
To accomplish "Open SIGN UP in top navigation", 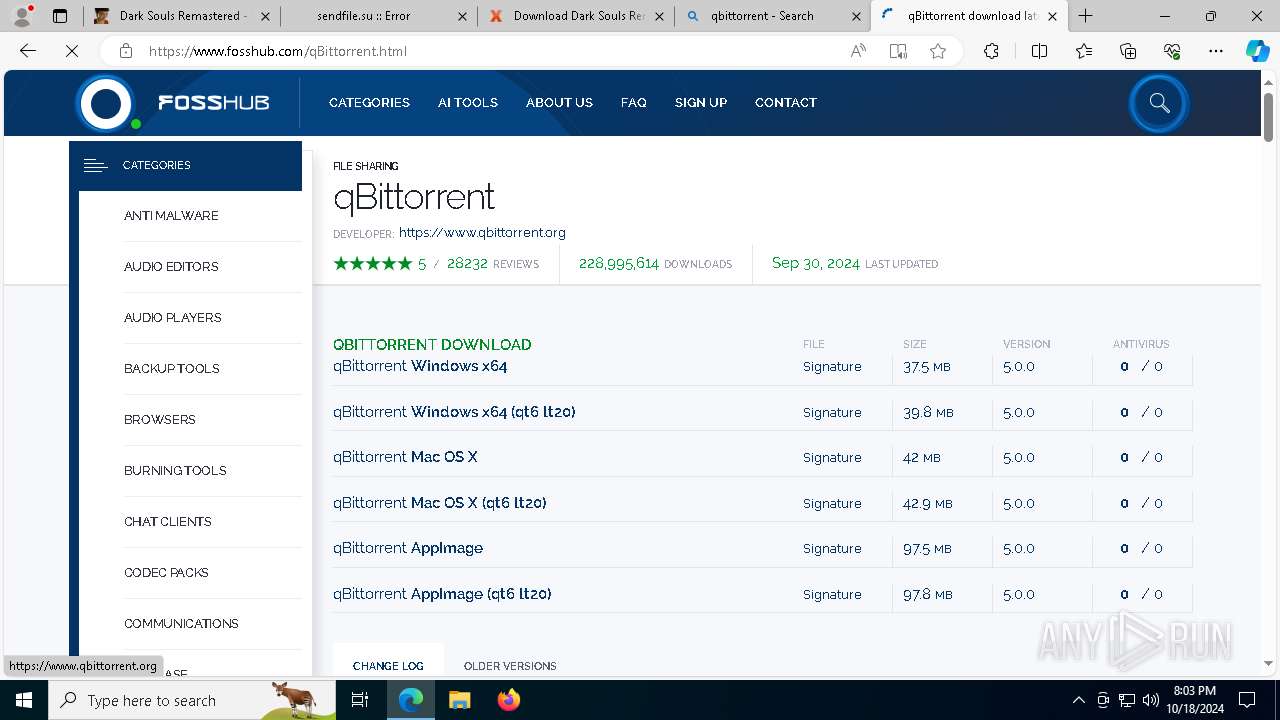I will tap(701, 103).
